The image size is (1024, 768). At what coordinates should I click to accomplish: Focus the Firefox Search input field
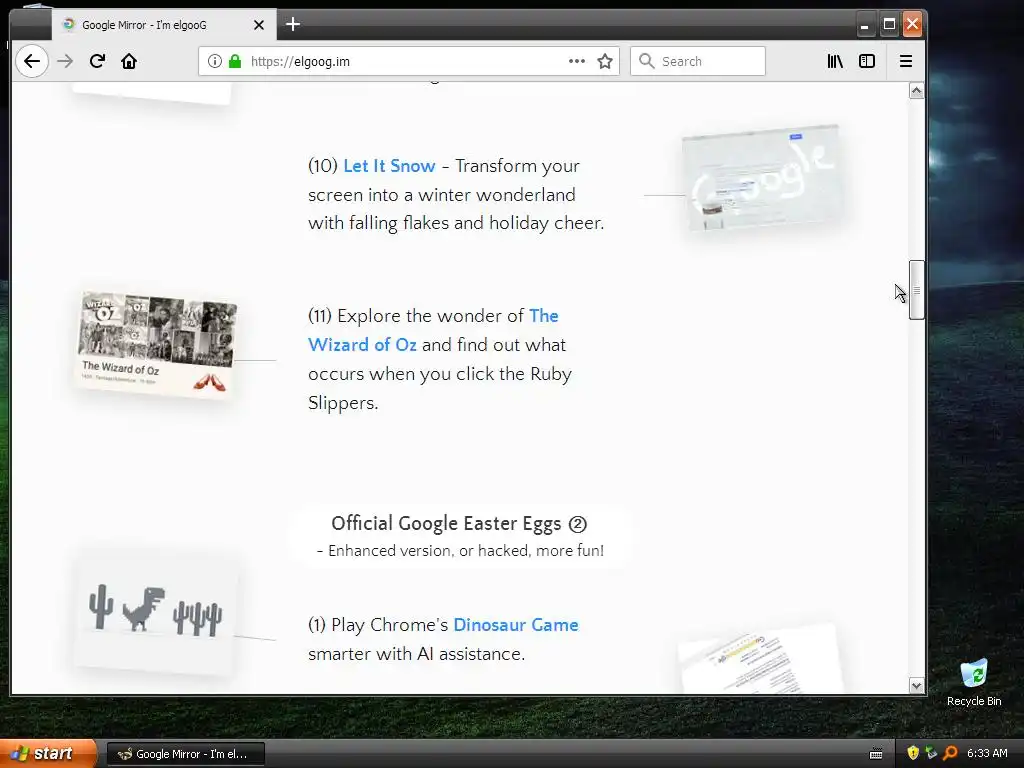click(x=697, y=61)
